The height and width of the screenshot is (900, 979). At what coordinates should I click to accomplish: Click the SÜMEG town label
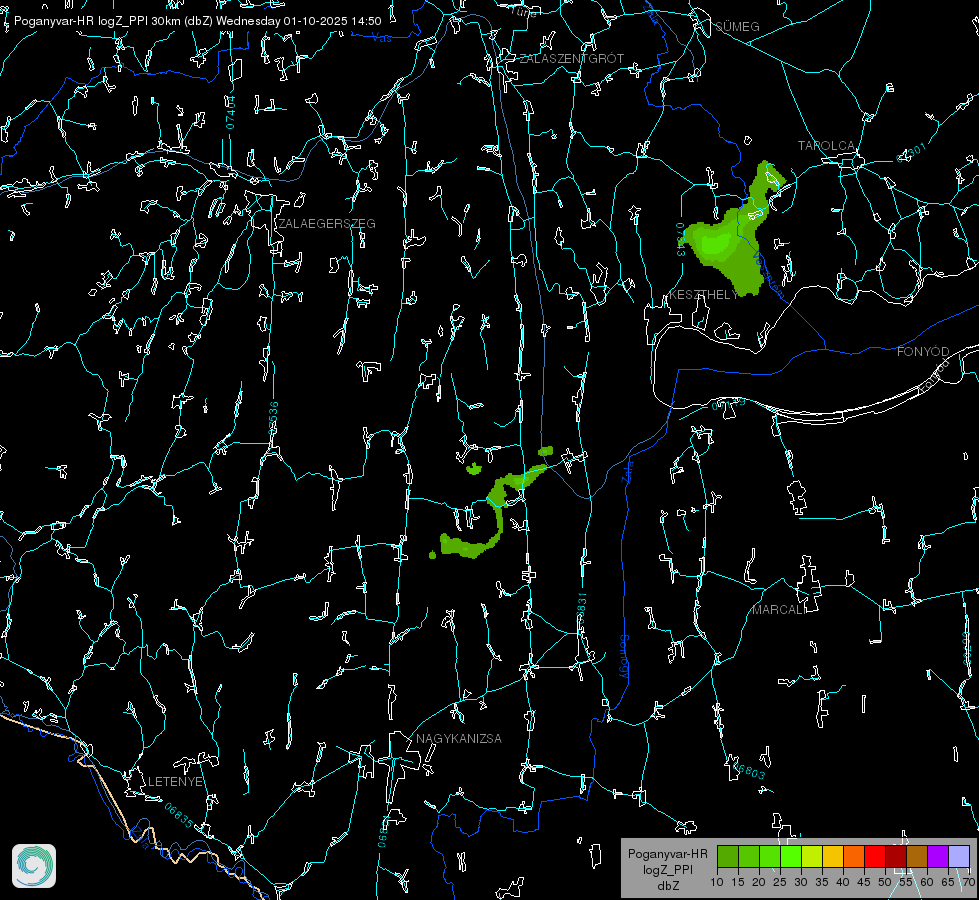737,26
